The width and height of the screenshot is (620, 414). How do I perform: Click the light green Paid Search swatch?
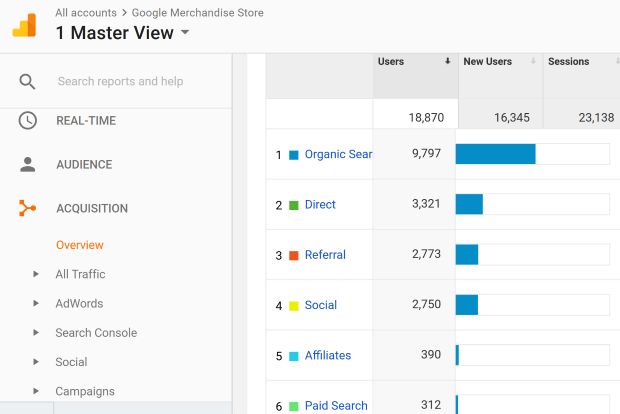pos(294,406)
